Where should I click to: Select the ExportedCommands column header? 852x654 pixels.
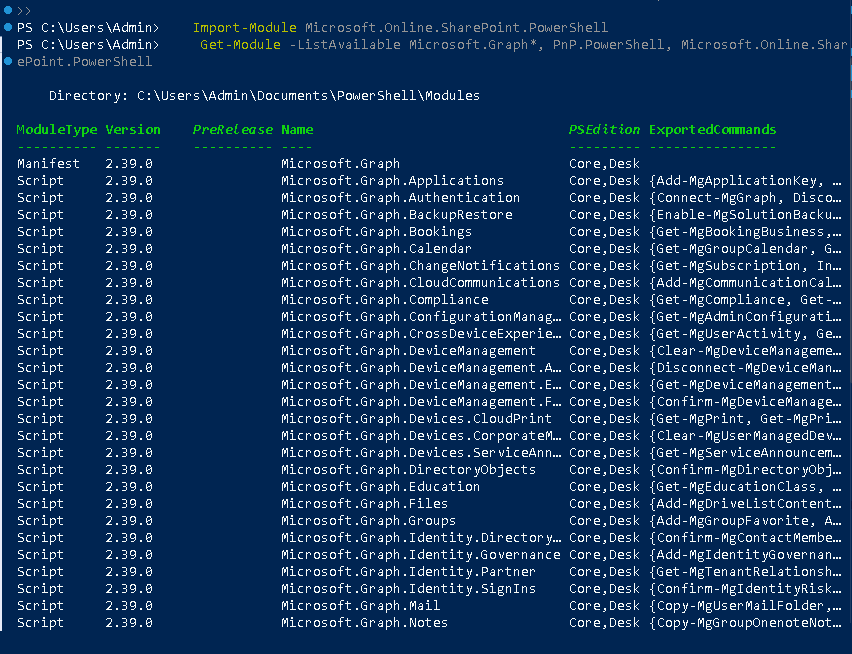point(712,130)
